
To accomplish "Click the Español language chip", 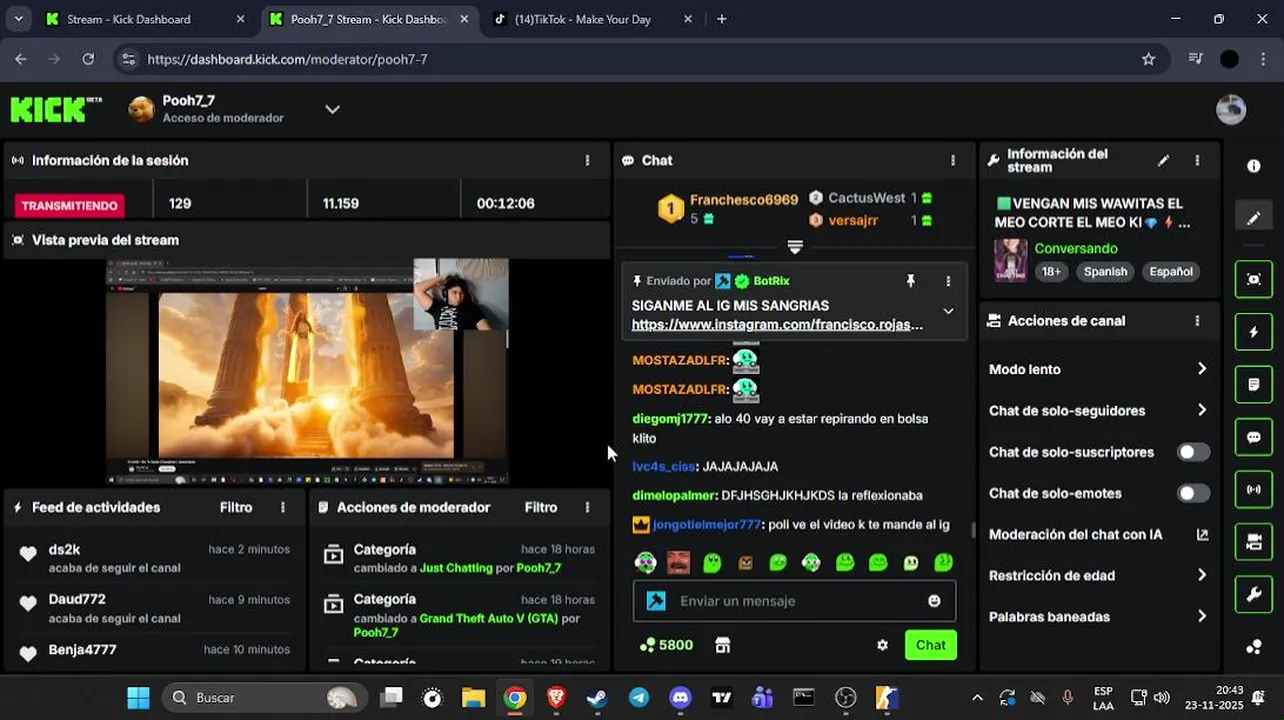I will pyautogui.click(x=1171, y=272).
